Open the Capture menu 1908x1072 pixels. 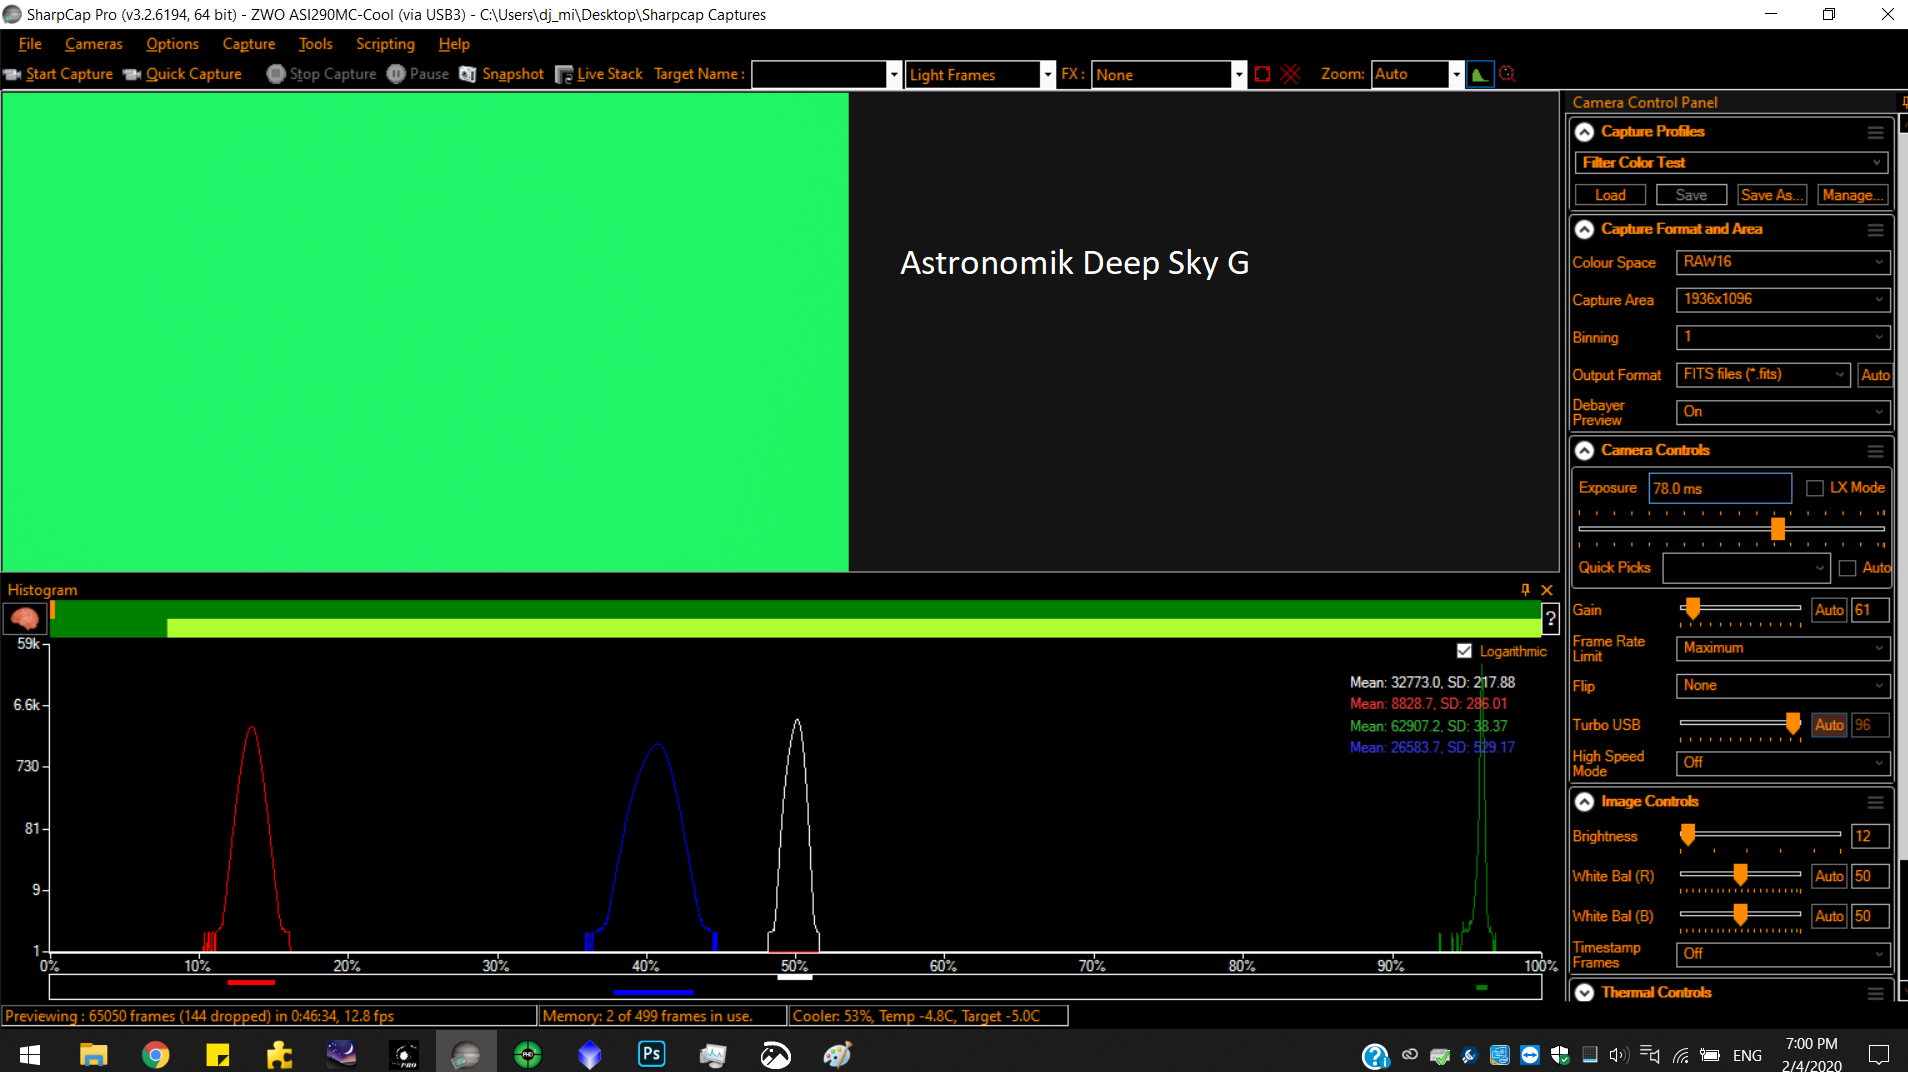coord(248,44)
